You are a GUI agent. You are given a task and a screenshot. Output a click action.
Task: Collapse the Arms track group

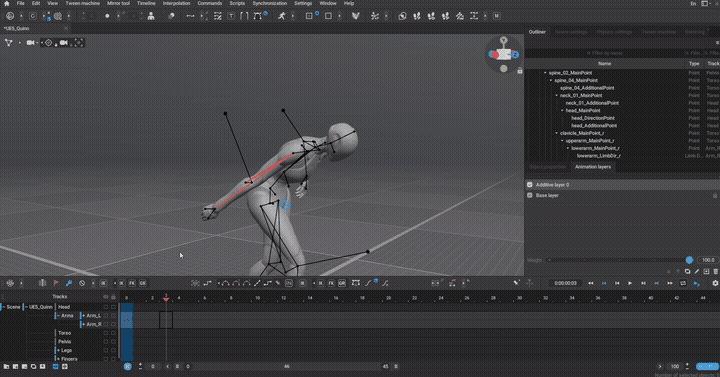59,315
